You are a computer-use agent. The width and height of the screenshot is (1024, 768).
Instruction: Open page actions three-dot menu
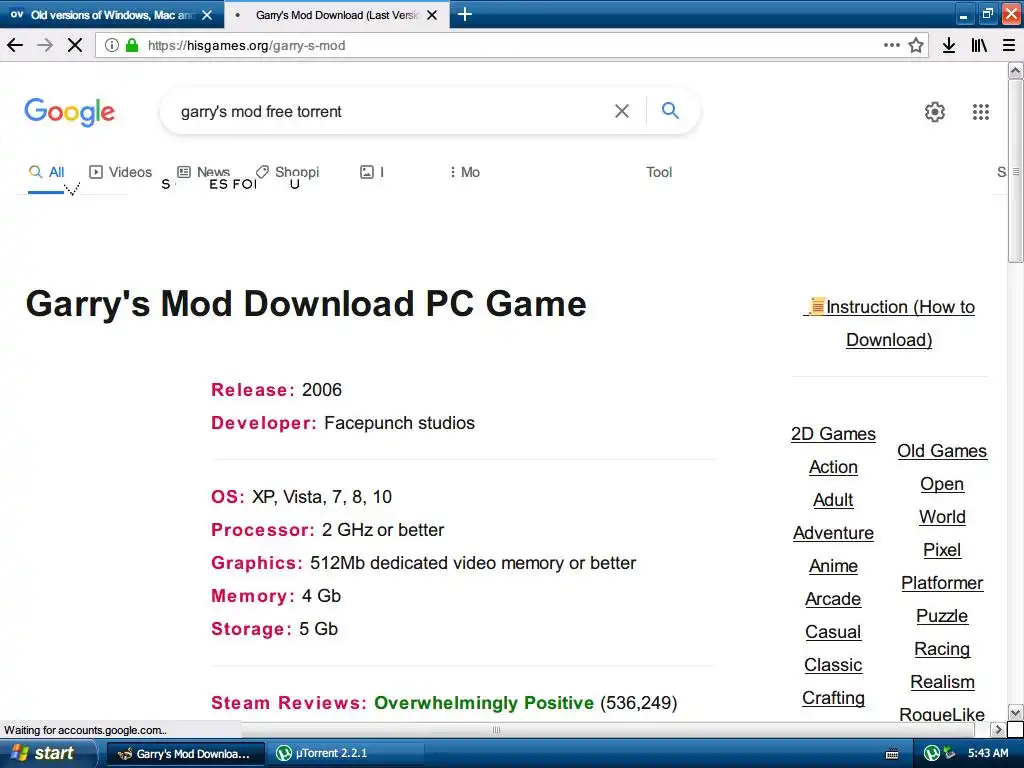[x=891, y=45]
